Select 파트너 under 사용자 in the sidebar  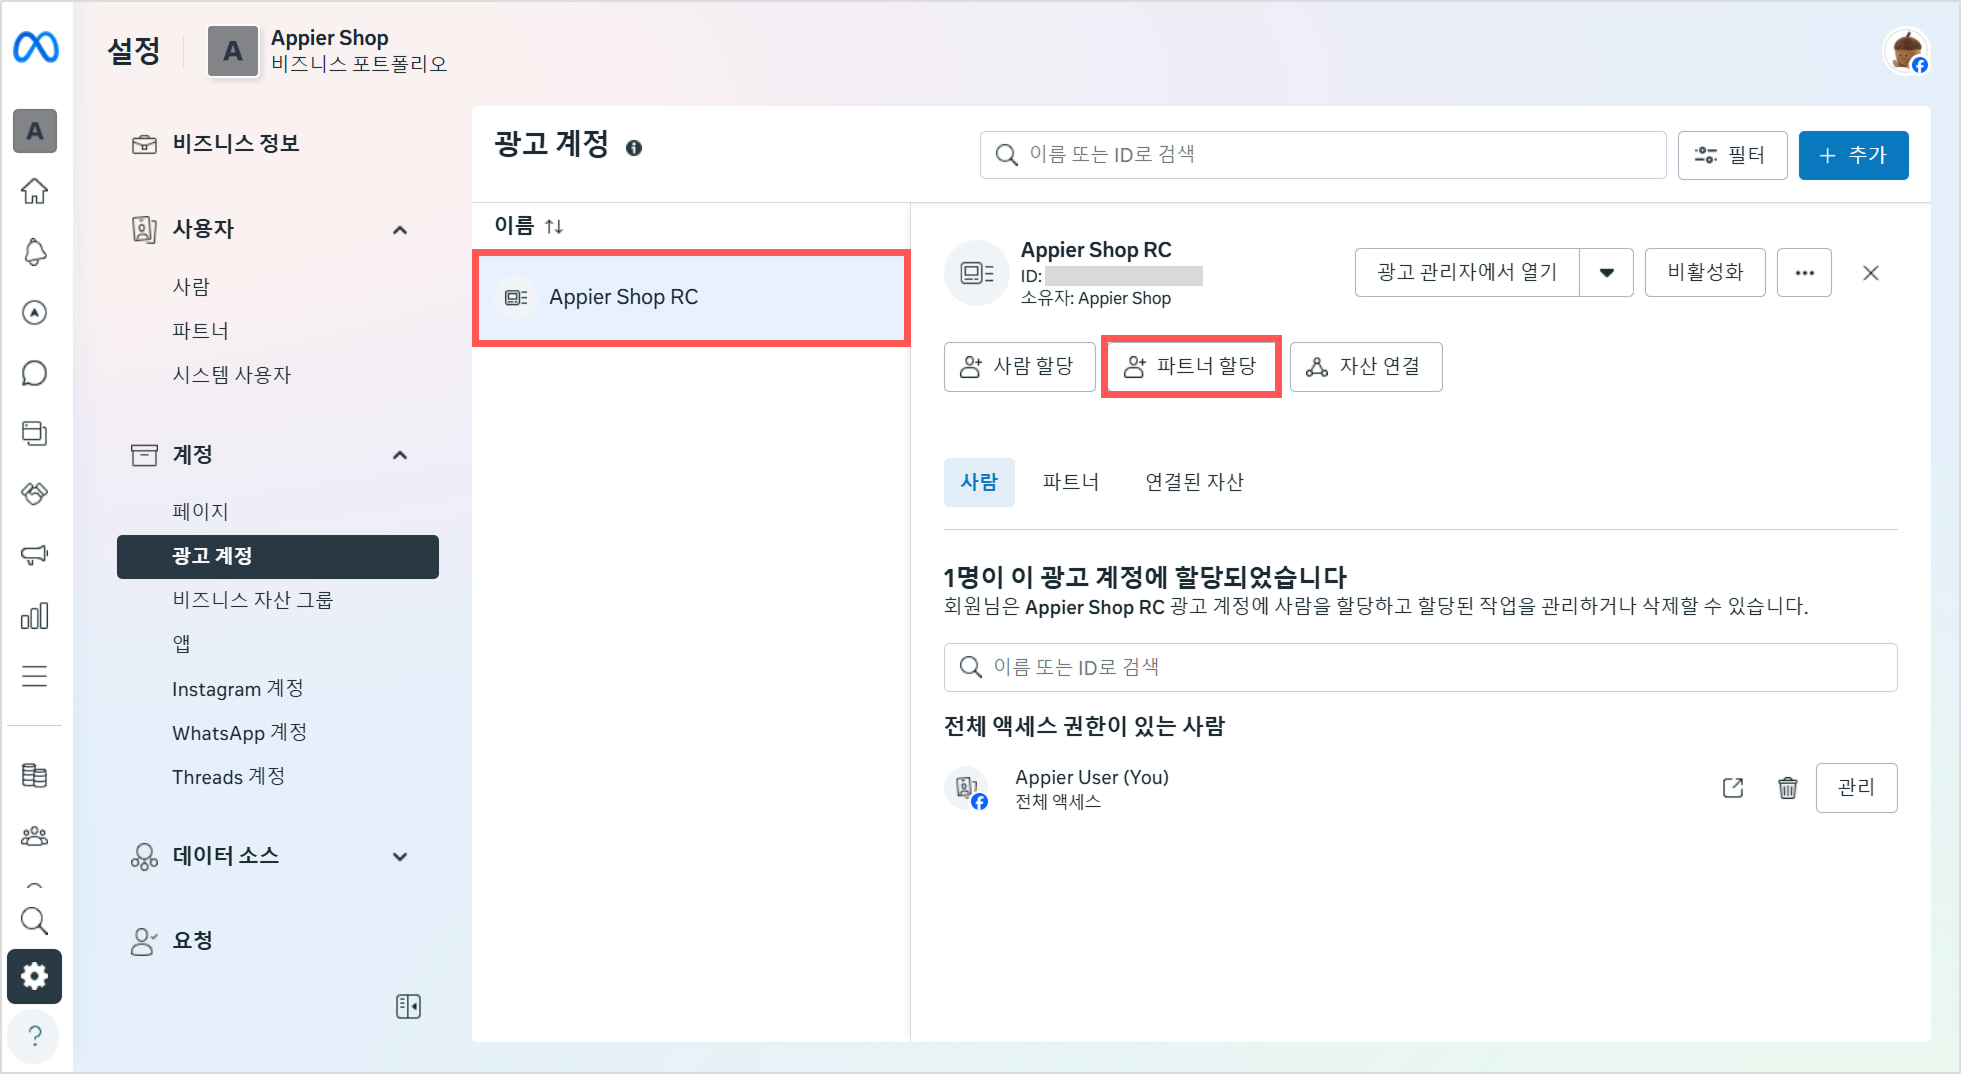pos(200,331)
